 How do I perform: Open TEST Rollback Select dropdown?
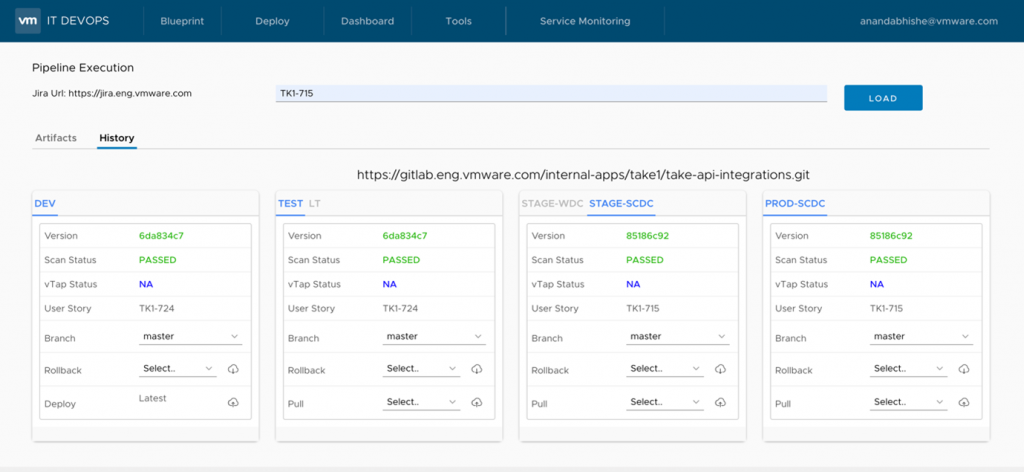pos(421,369)
